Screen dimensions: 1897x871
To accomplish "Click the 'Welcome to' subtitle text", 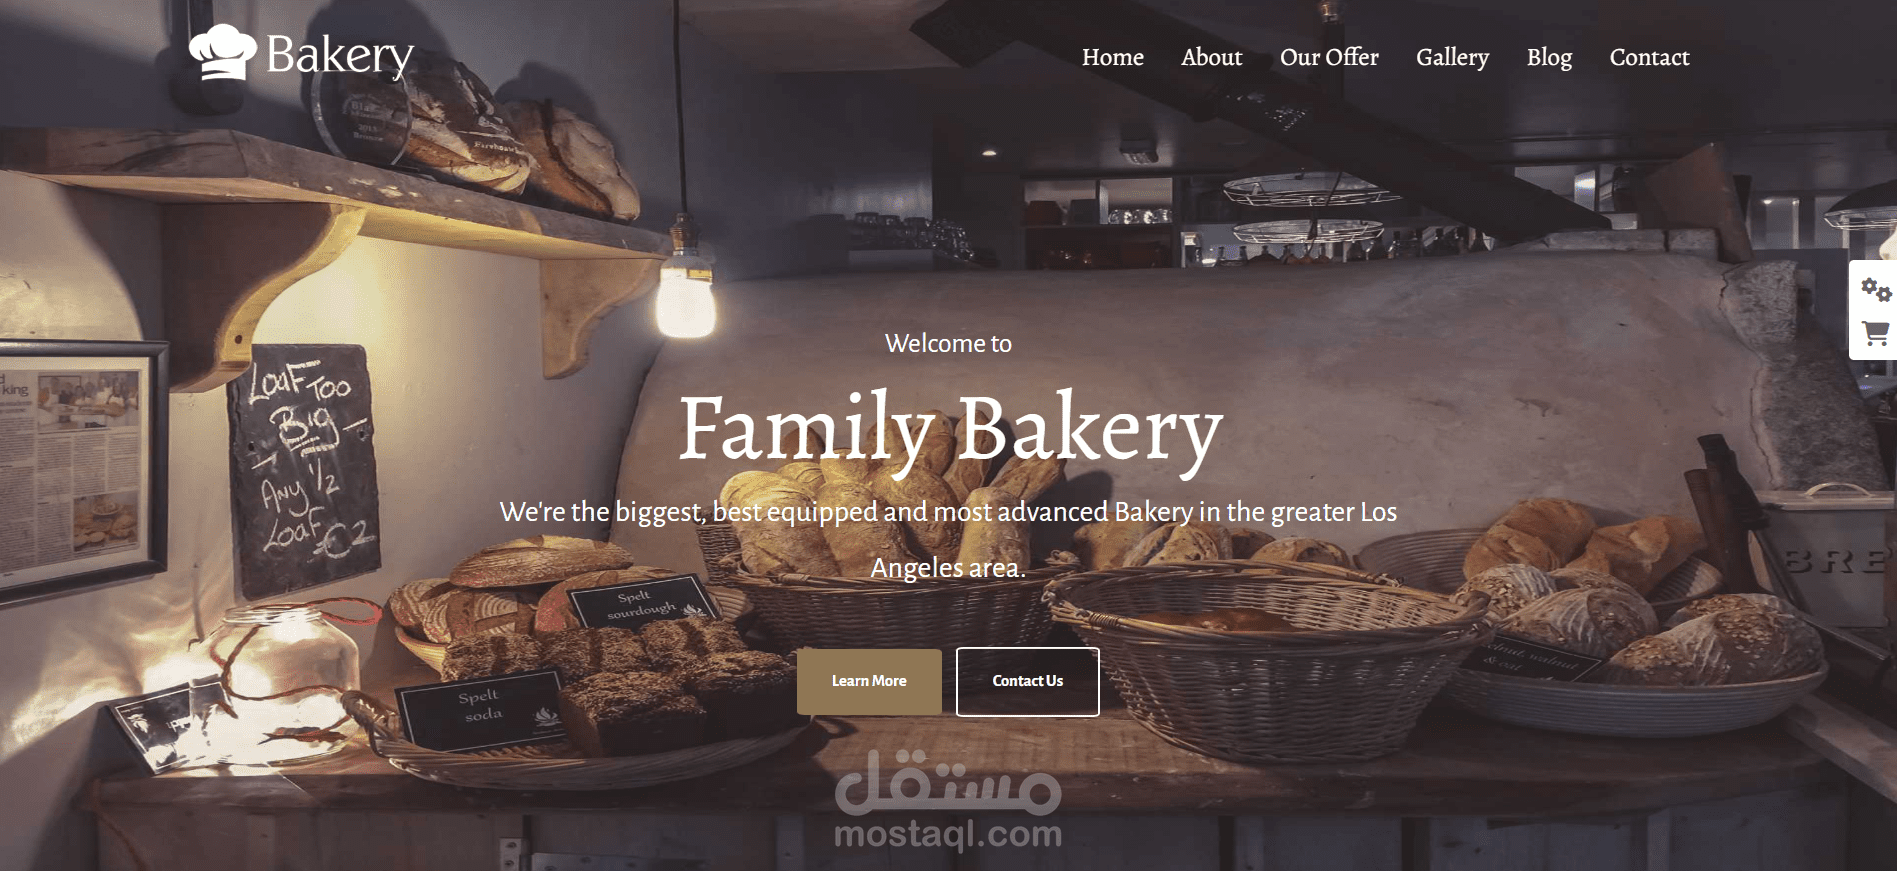I will (948, 343).
